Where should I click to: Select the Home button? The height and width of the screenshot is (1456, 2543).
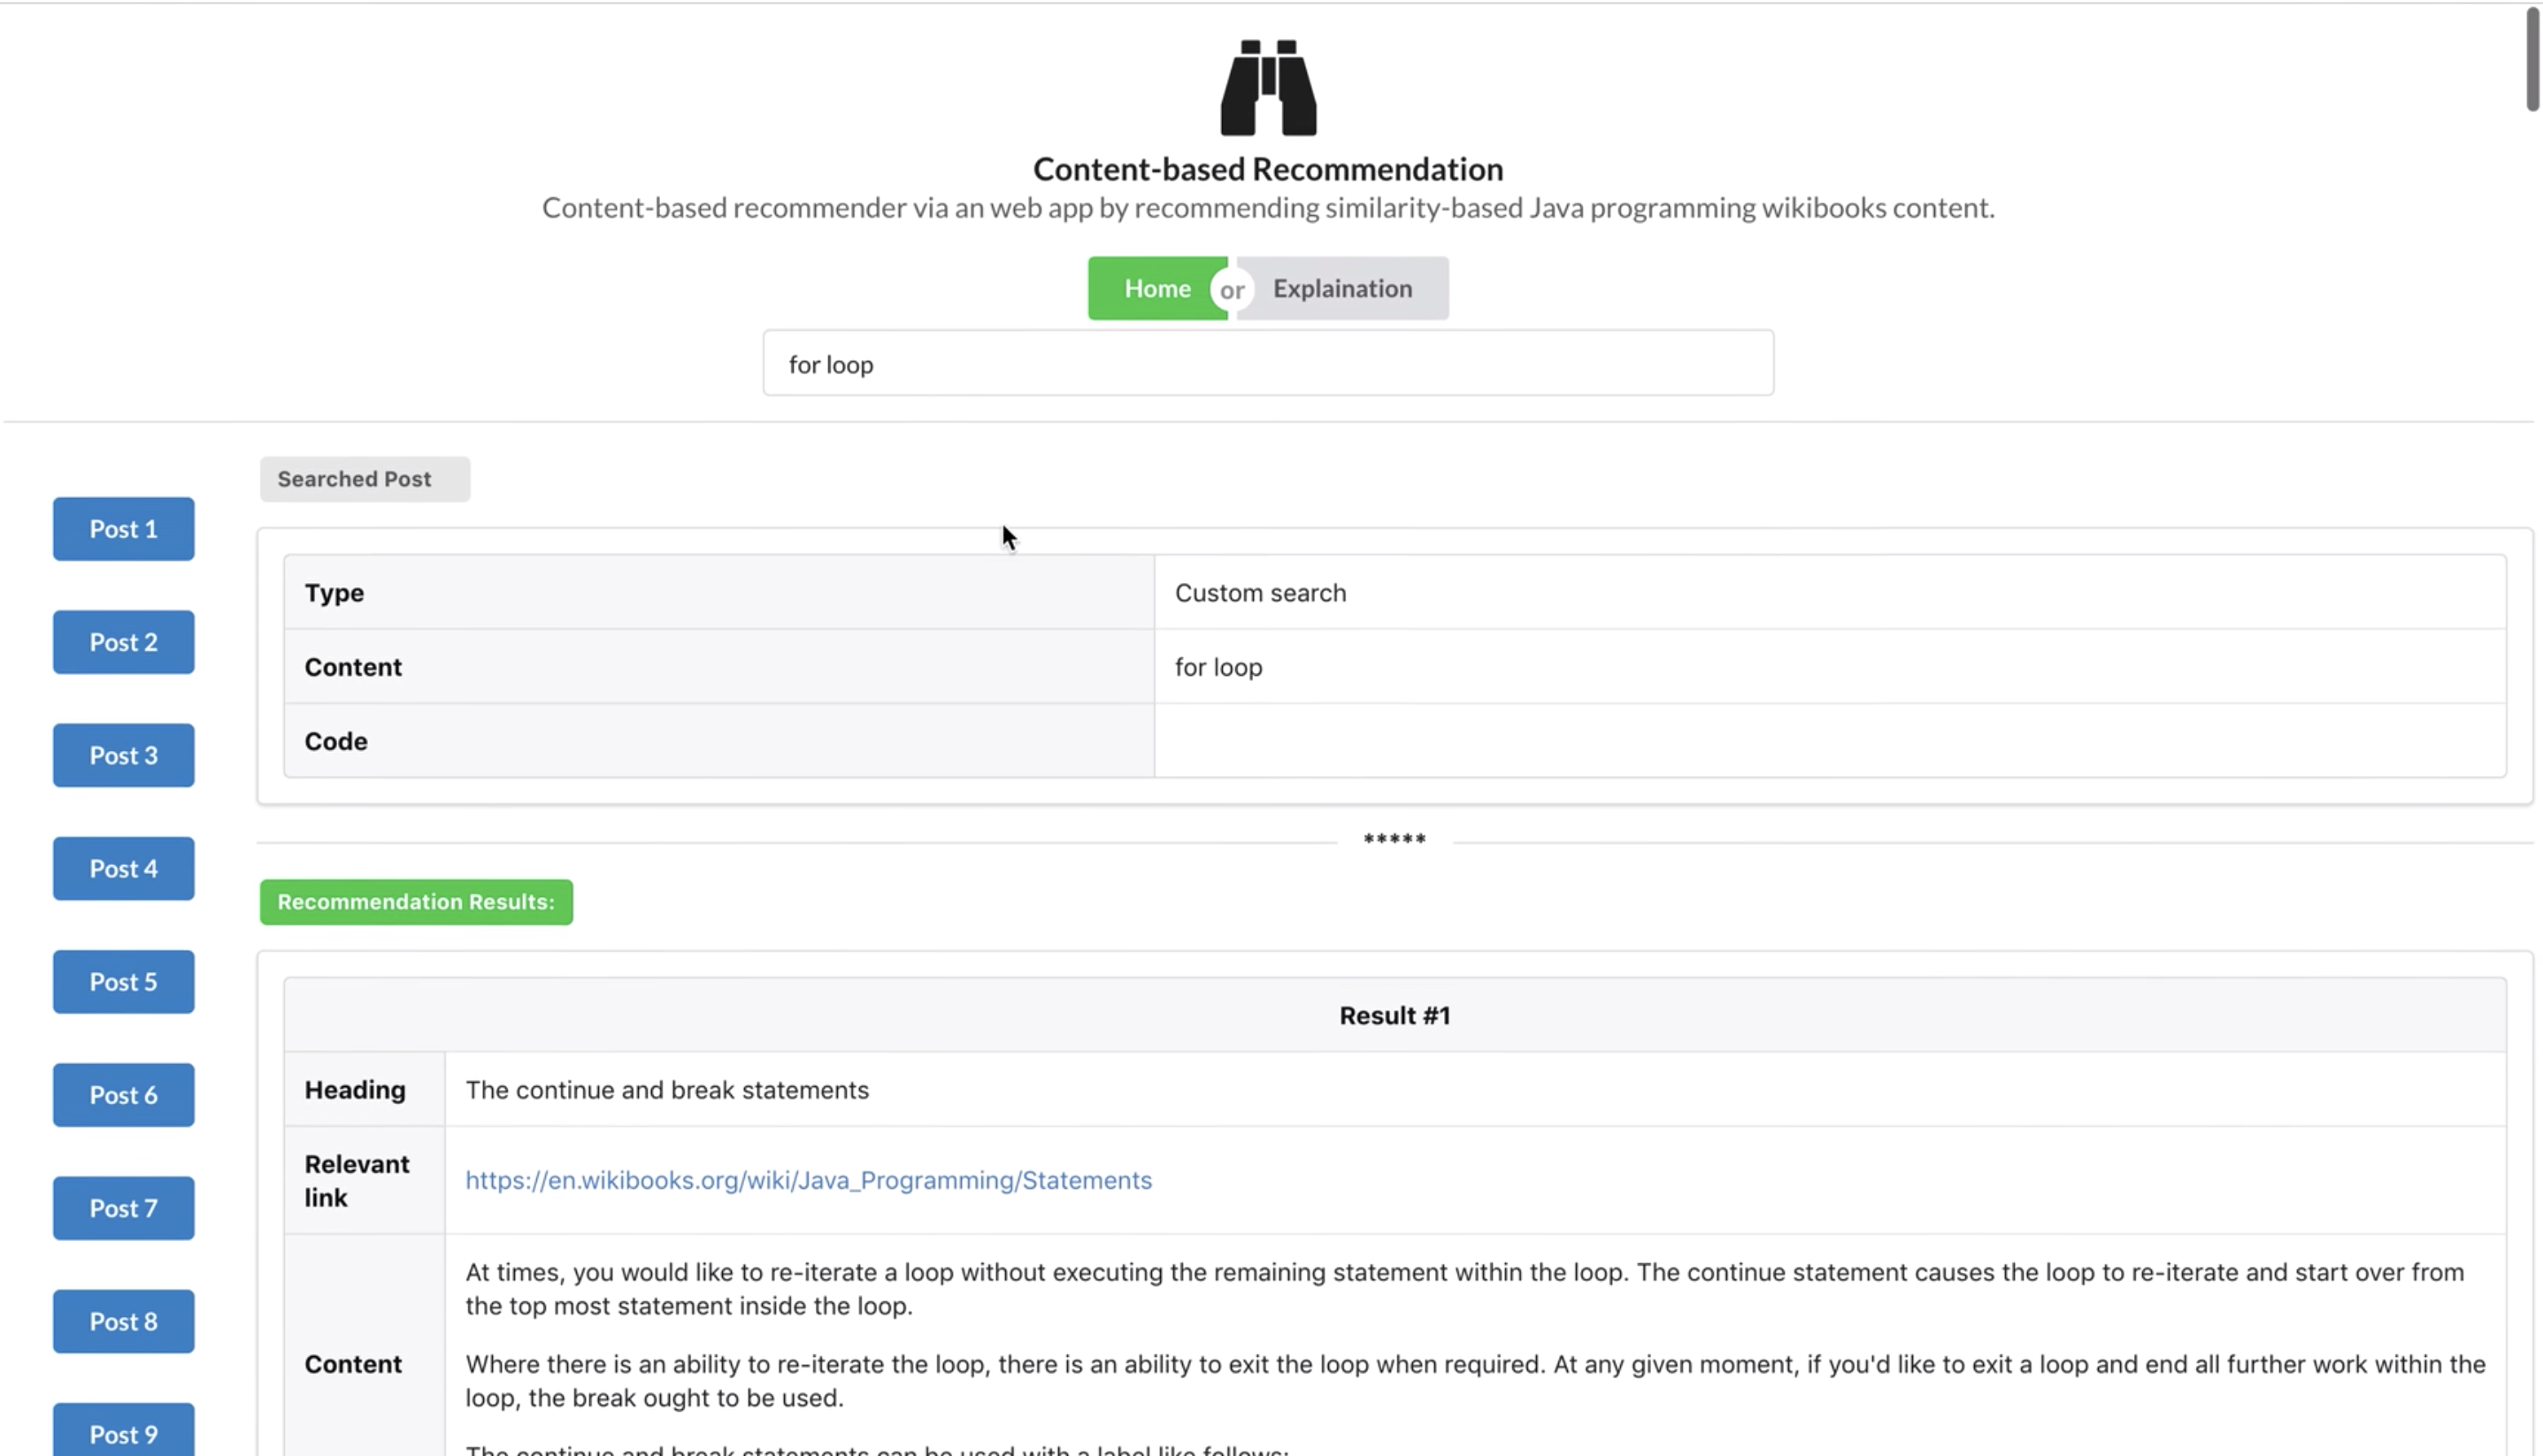point(1156,288)
